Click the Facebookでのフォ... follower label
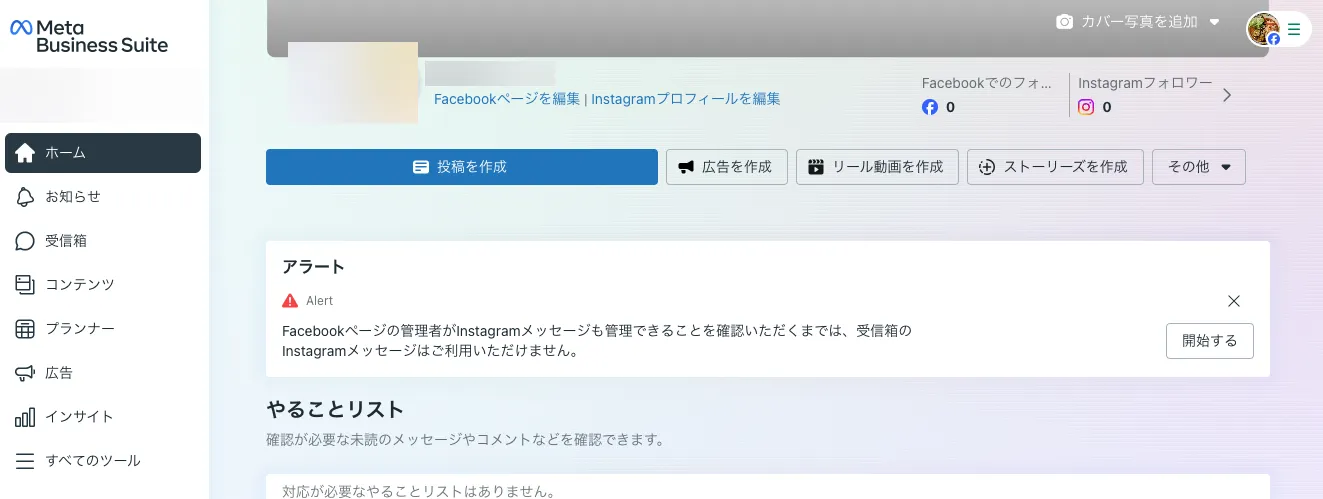The image size is (1323, 499). [x=987, y=84]
